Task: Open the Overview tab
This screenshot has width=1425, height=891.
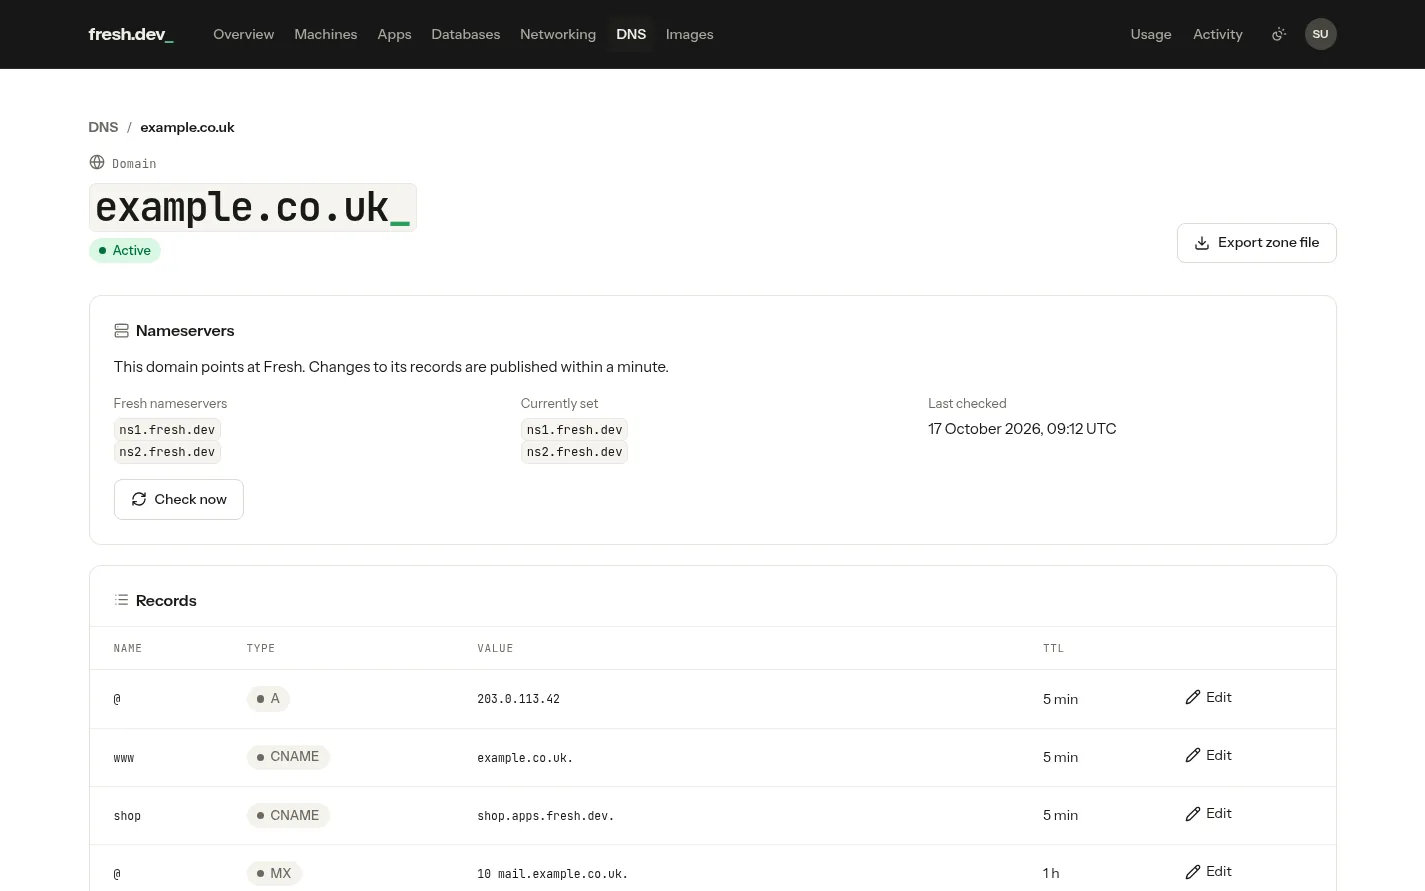Action: tap(243, 34)
